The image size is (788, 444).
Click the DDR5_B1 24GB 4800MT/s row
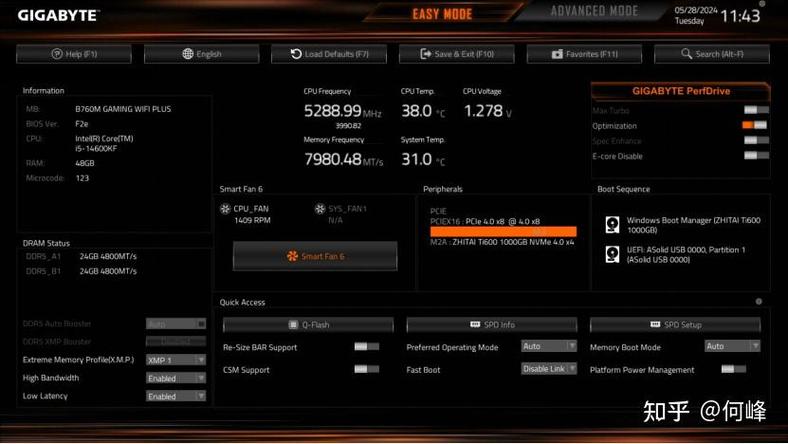(x=81, y=271)
